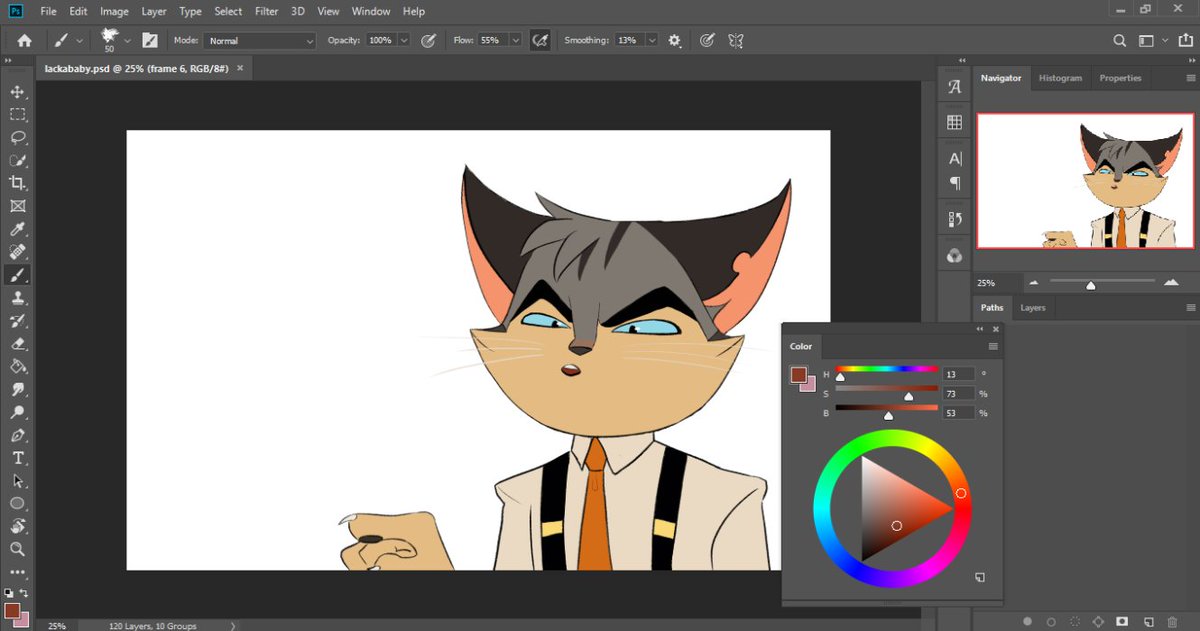1200x631 pixels.
Task: Open the Window menu
Action: (371, 11)
